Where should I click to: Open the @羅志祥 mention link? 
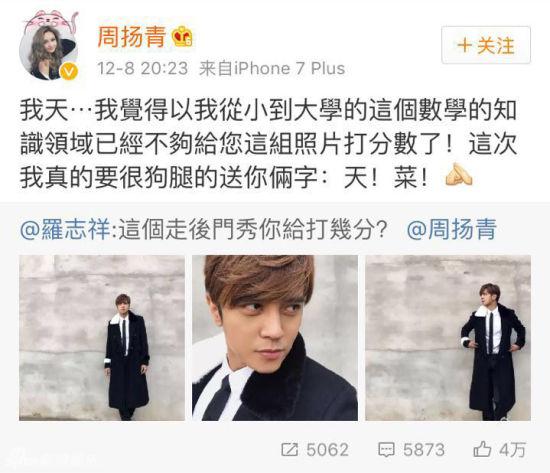[65, 229]
